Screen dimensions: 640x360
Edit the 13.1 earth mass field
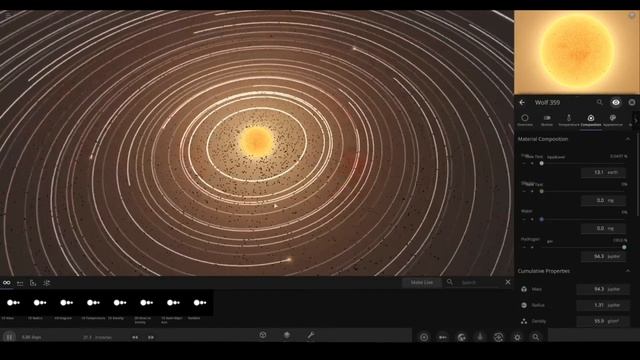pyautogui.click(x=603, y=172)
